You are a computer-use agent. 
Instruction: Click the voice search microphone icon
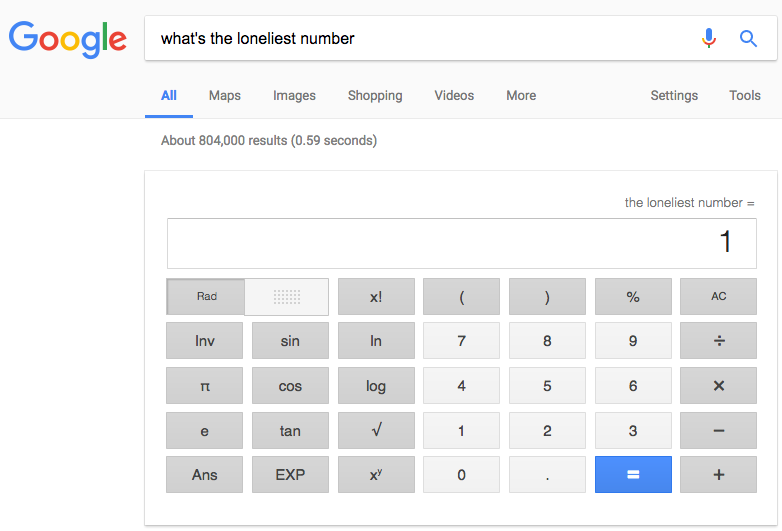click(x=709, y=38)
